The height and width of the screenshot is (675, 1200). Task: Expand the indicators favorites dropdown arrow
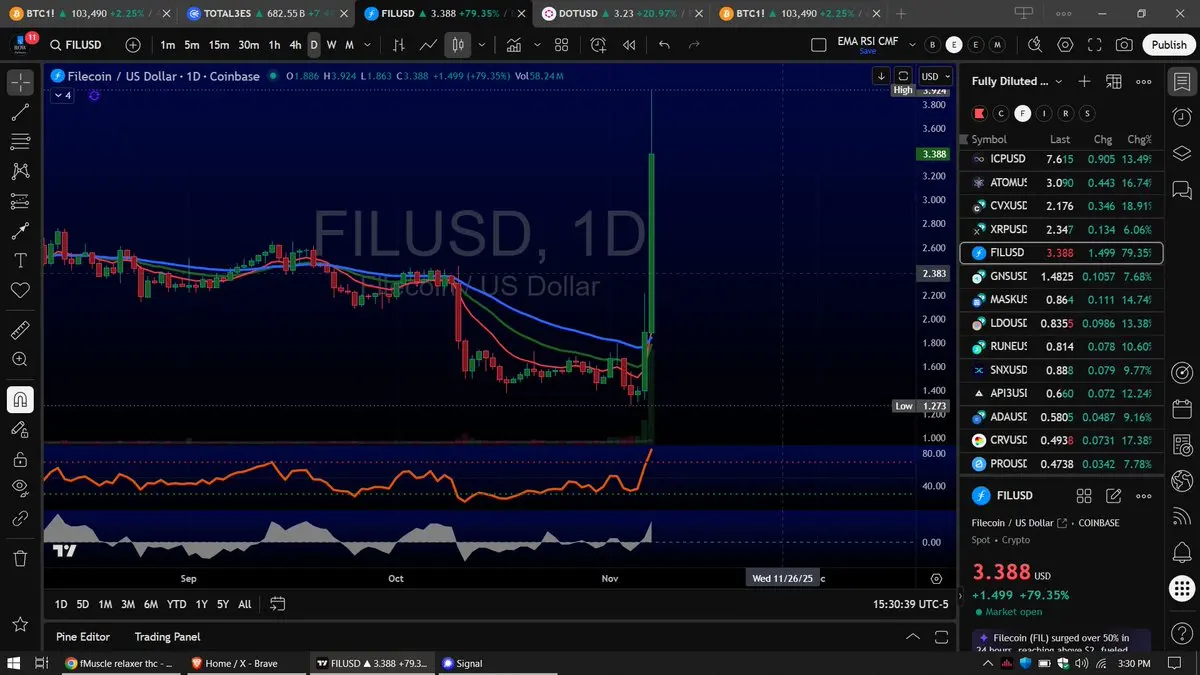click(x=536, y=45)
